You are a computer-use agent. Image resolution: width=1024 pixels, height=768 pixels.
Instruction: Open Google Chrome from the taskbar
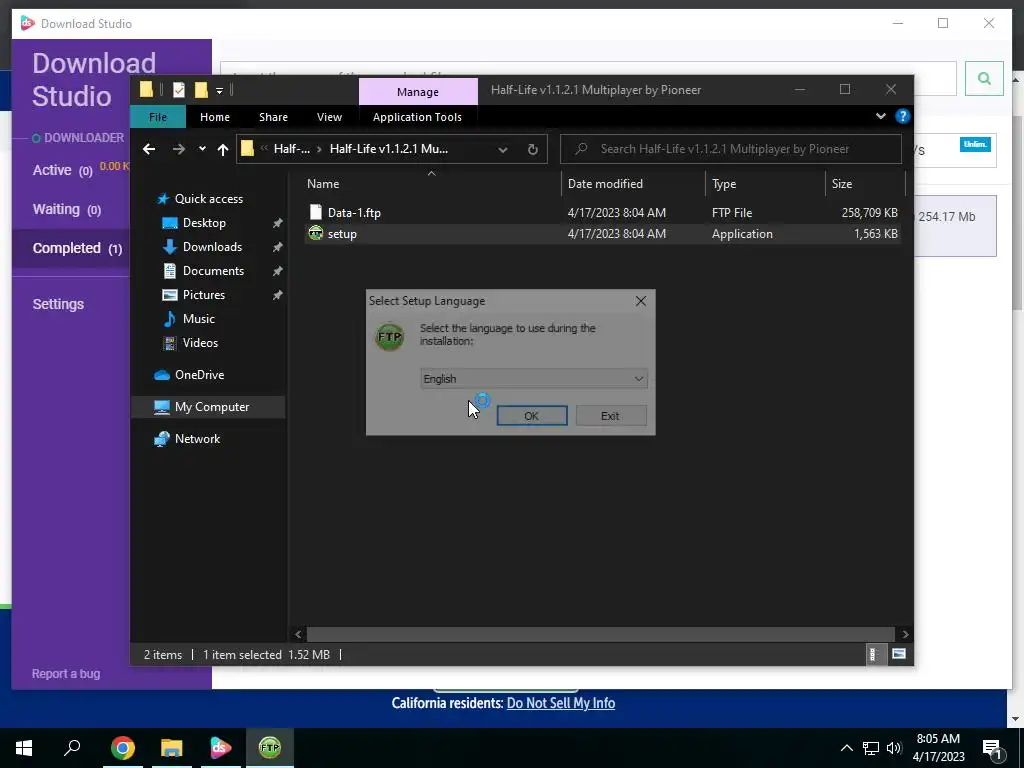click(x=123, y=748)
